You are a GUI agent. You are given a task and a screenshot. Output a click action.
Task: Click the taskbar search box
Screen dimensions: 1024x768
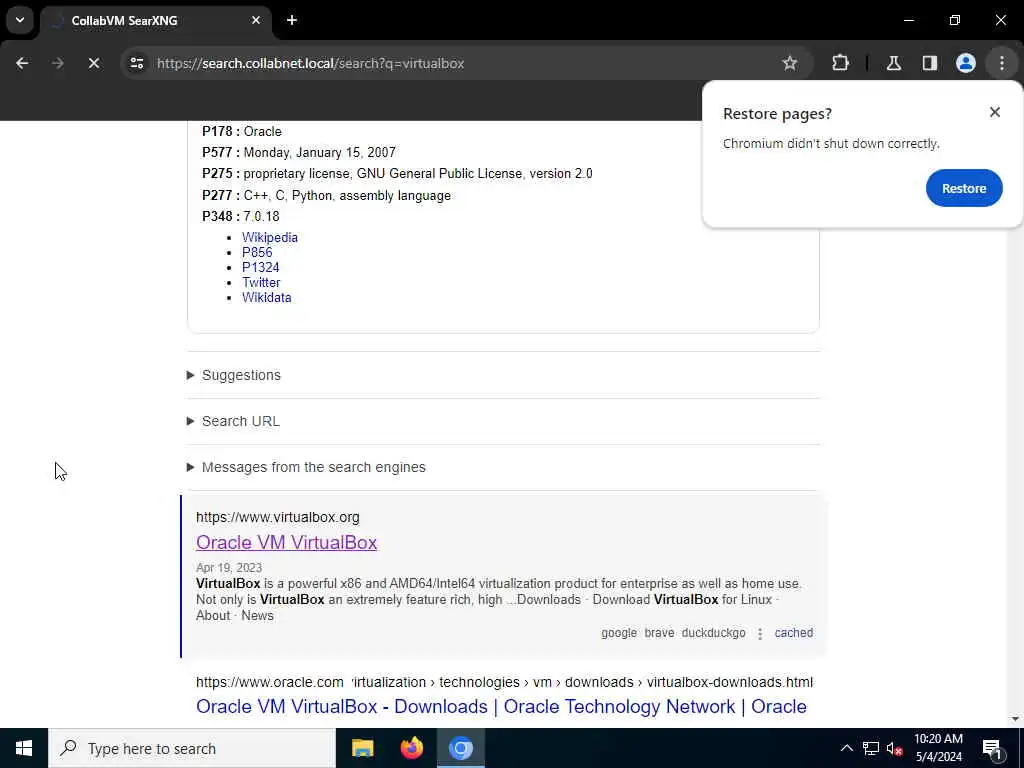point(191,748)
